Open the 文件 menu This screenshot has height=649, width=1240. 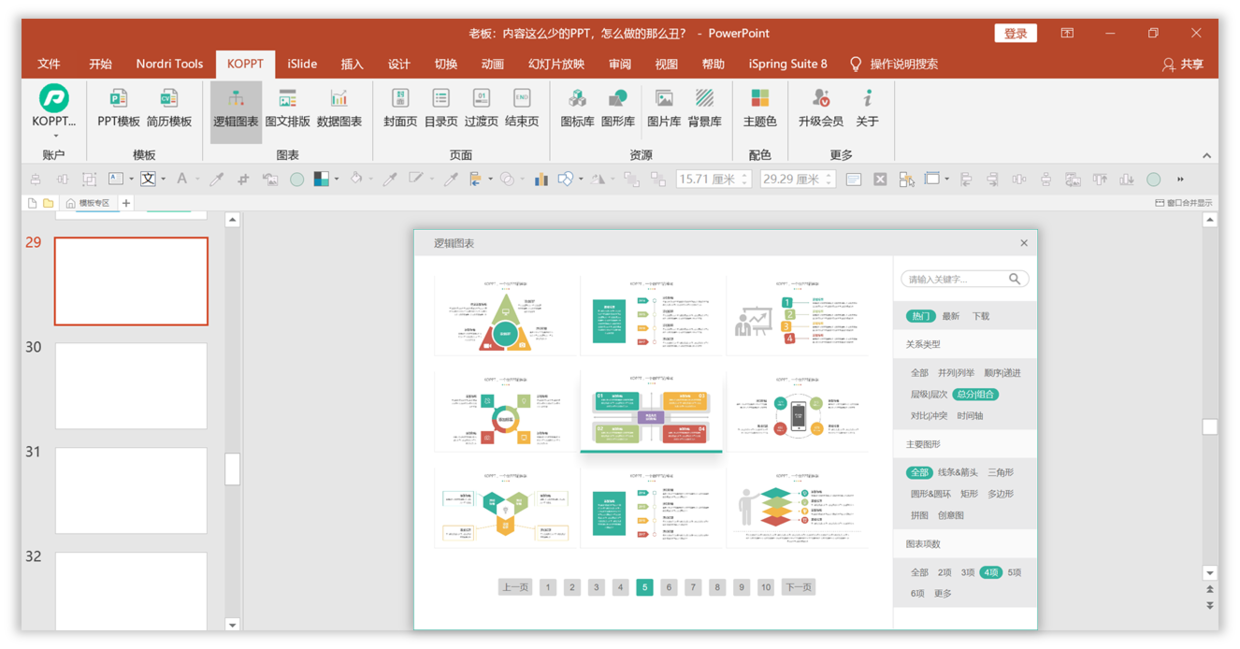click(49, 64)
